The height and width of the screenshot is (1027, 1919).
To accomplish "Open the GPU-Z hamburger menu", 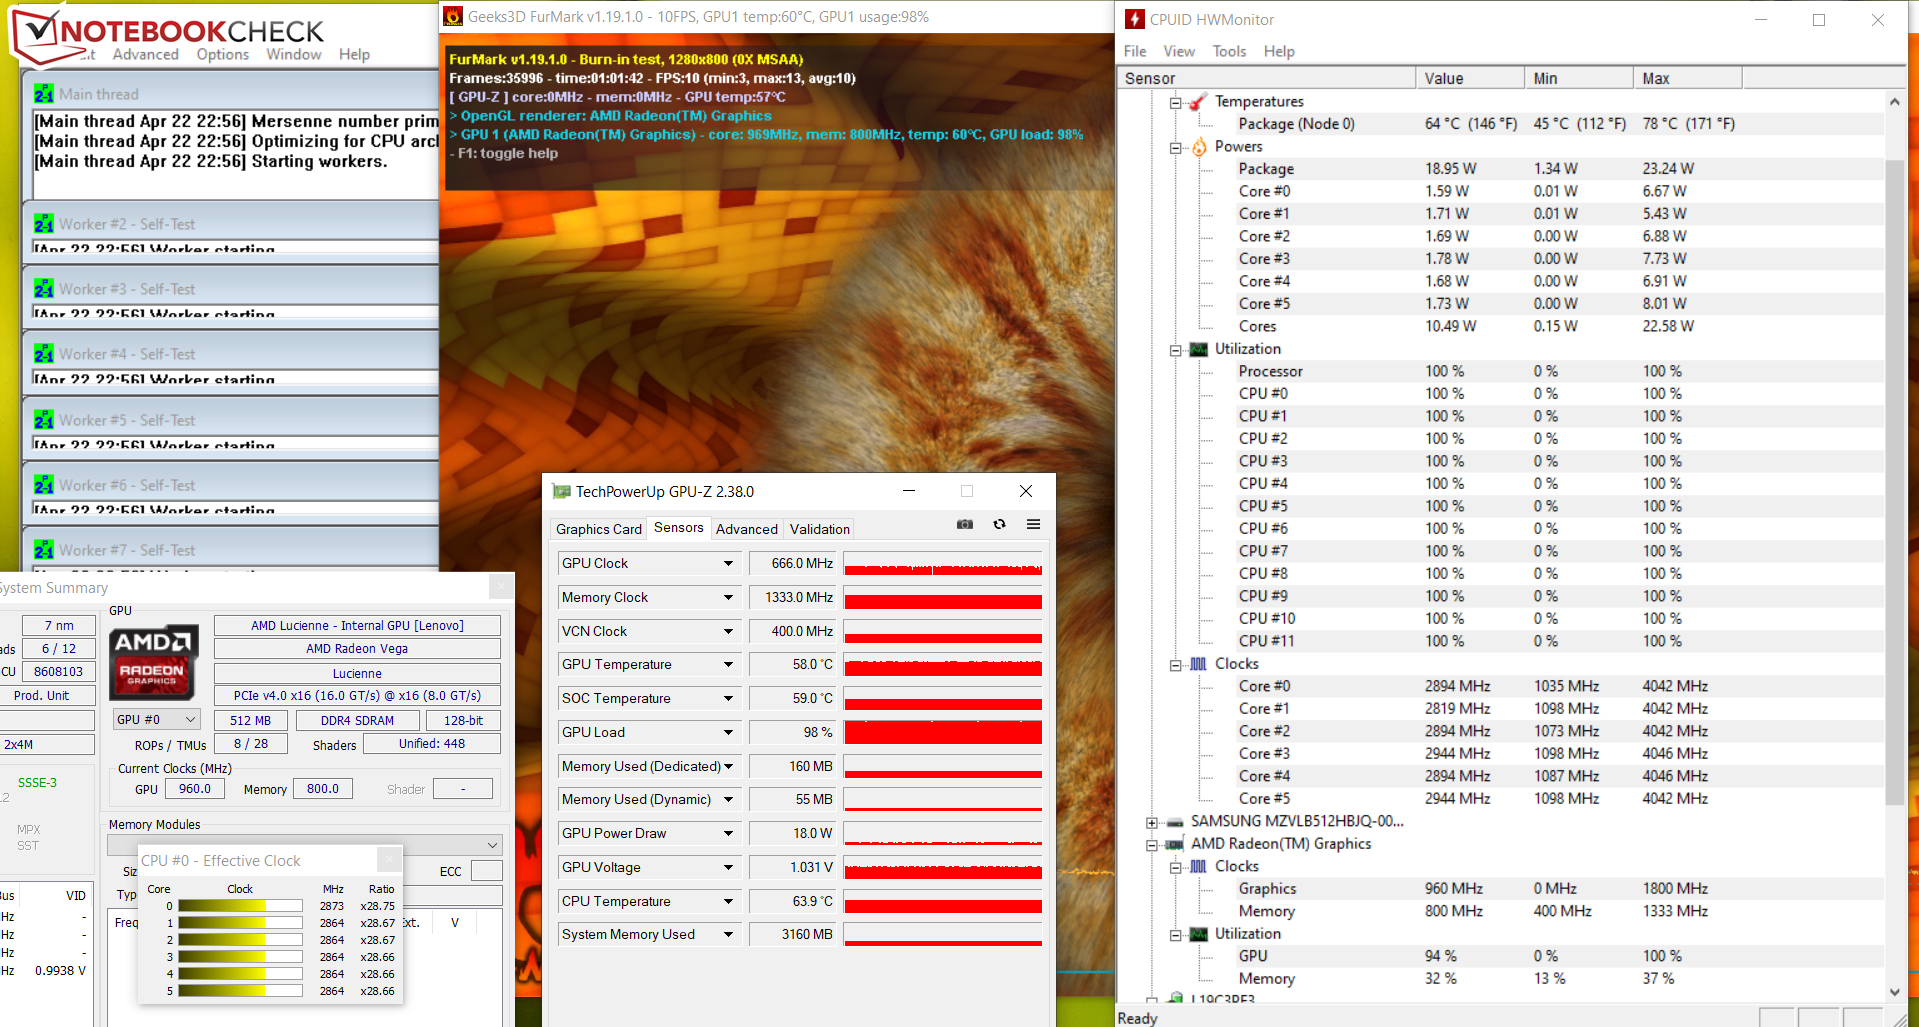I will tap(1034, 524).
